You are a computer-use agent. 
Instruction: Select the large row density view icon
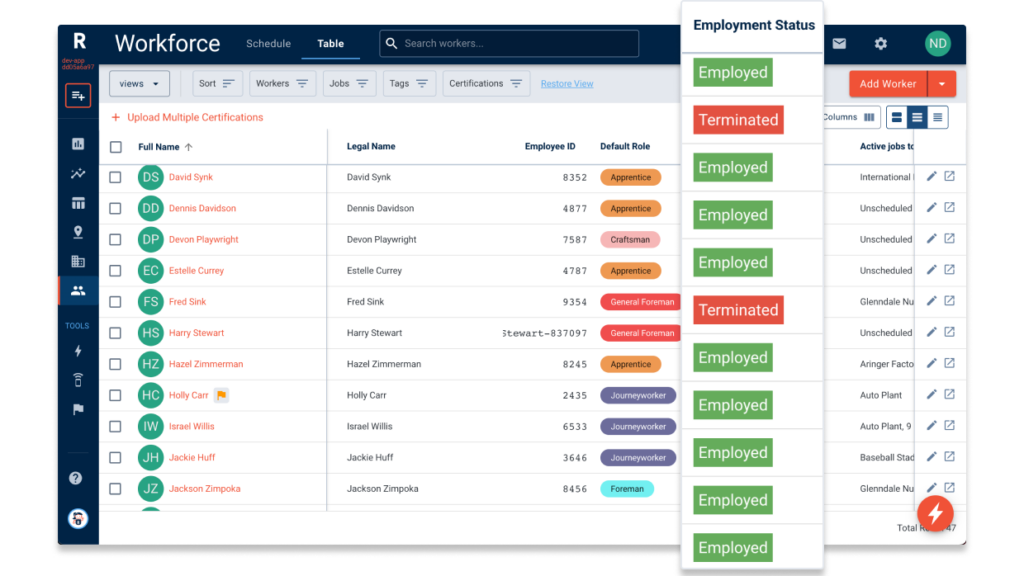pyautogui.click(x=897, y=118)
